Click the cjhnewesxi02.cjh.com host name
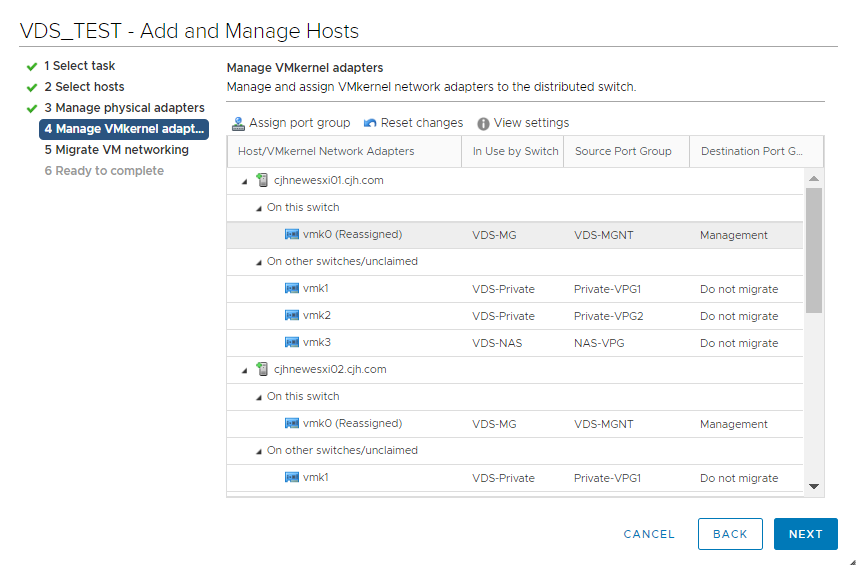The height and width of the screenshot is (565, 856). click(x=330, y=369)
